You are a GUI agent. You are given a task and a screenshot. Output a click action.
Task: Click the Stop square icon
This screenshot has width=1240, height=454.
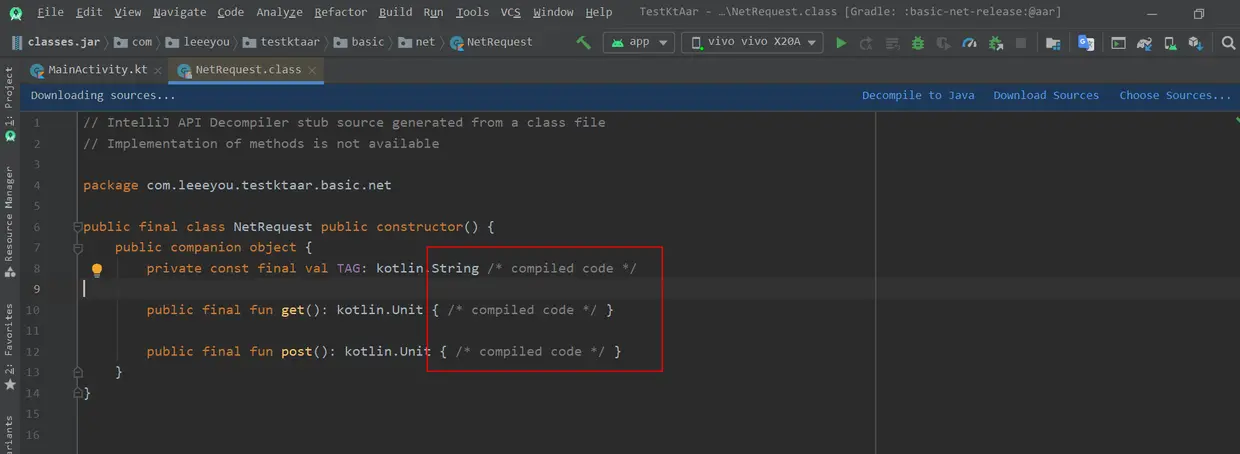(x=1021, y=43)
